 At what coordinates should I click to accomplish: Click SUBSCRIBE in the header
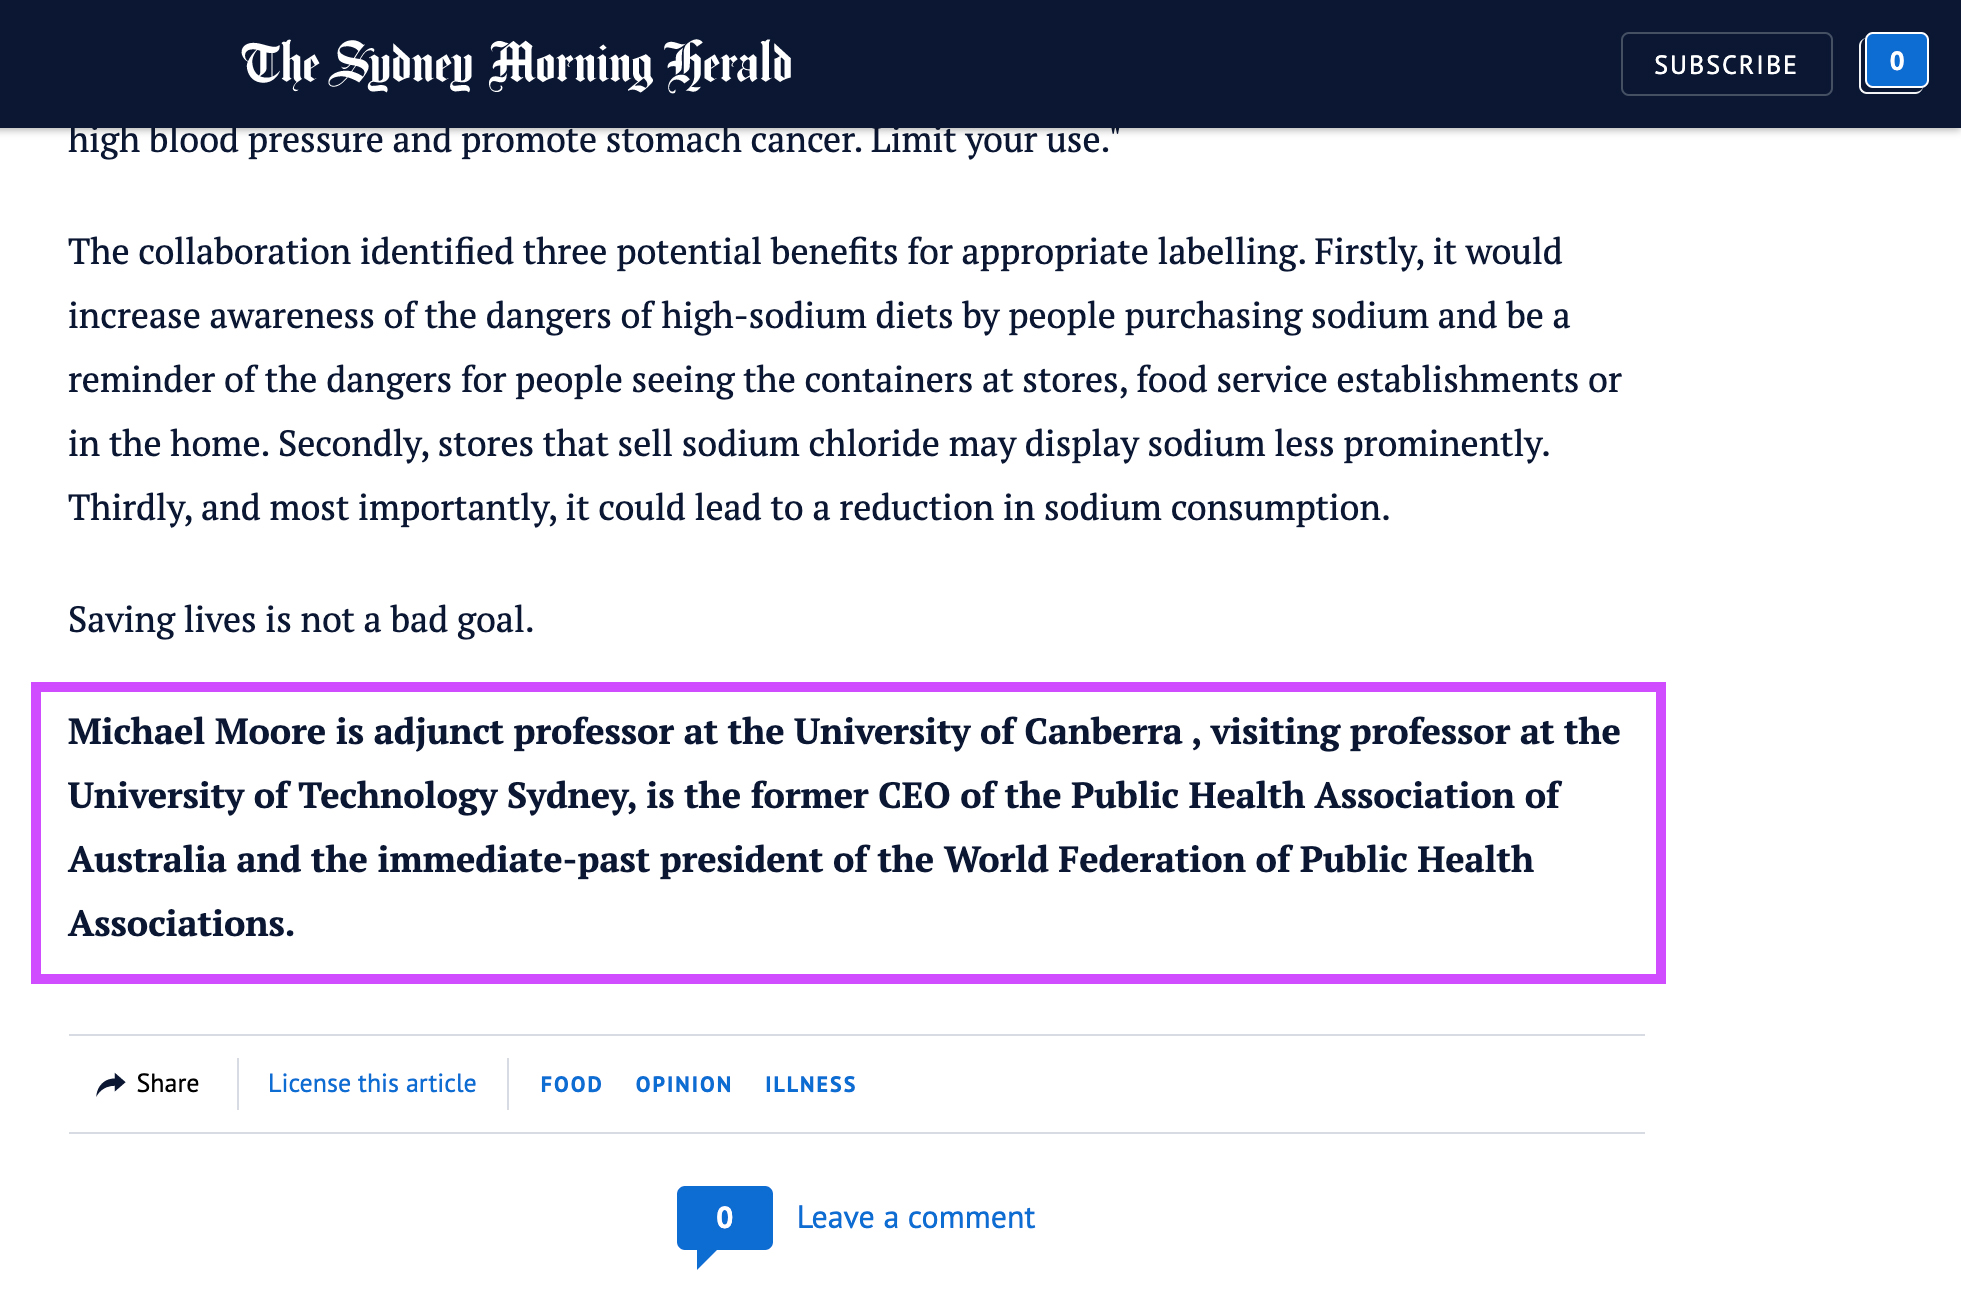click(1726, 64)
